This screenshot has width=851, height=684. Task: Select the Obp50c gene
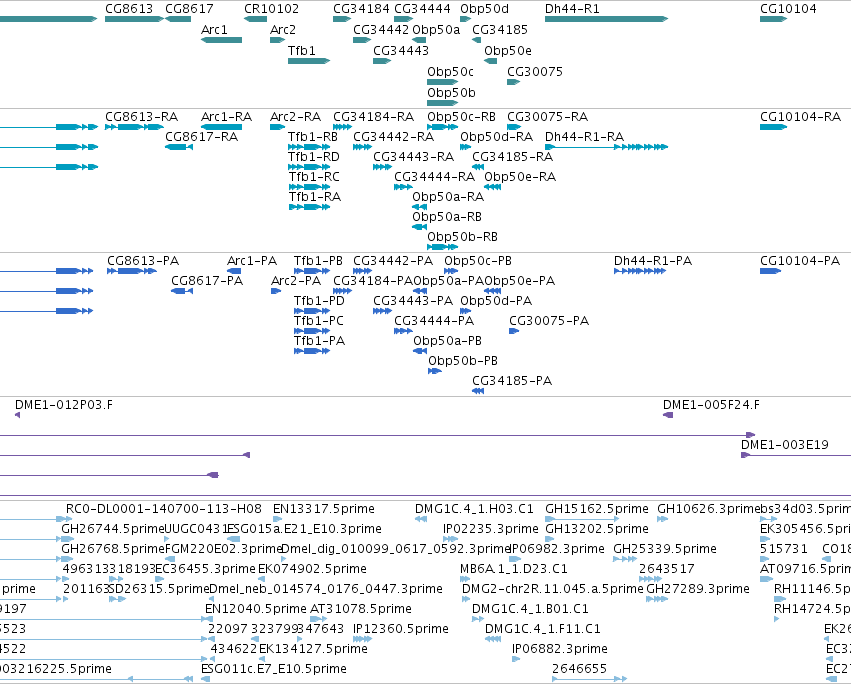442,82
